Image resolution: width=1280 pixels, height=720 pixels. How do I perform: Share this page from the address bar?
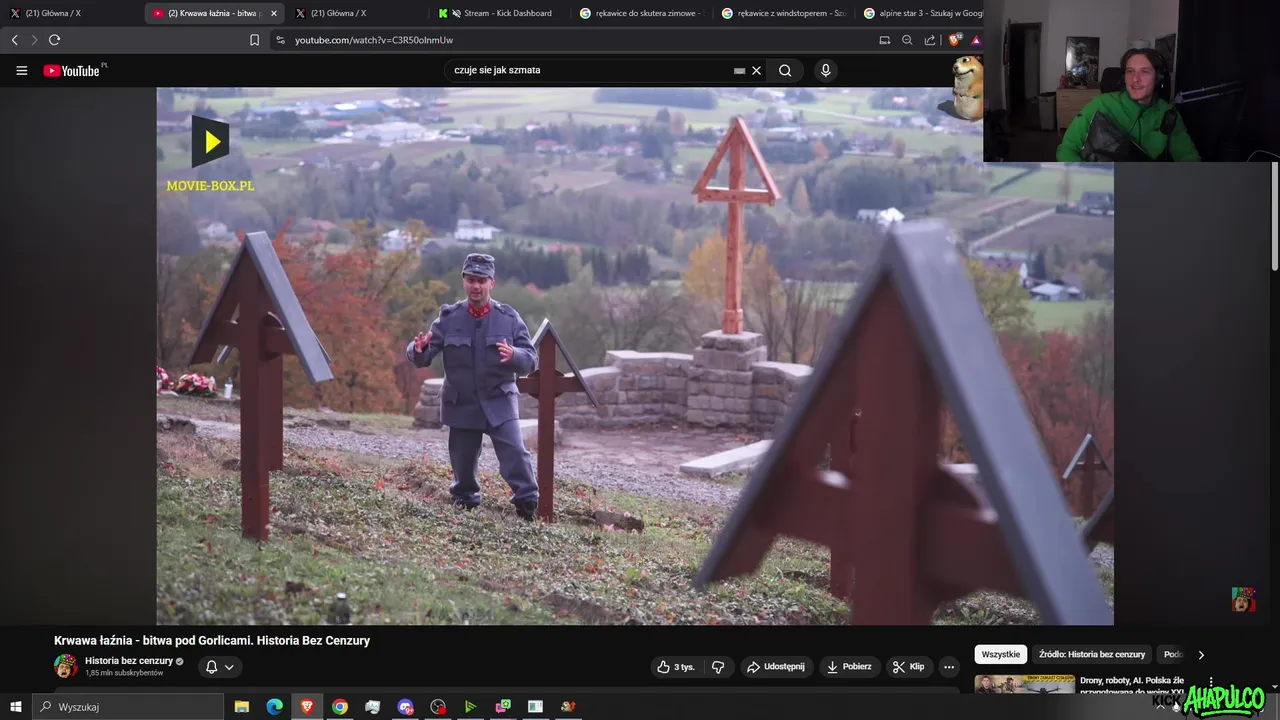pos(930,40)
